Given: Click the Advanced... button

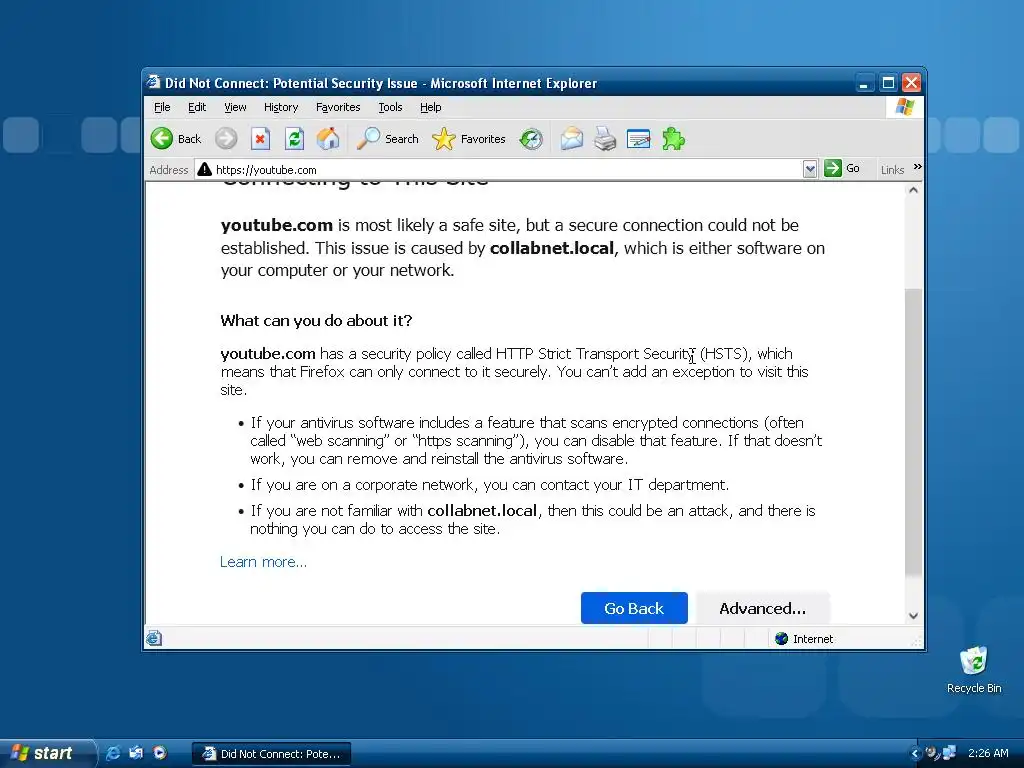Looking at the screenshot, I should point(763,608).
